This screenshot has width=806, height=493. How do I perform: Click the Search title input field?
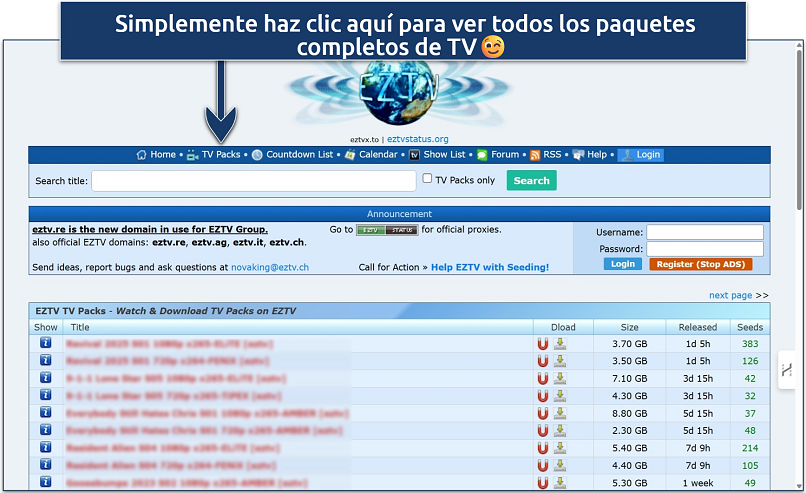tap(254, 181)
